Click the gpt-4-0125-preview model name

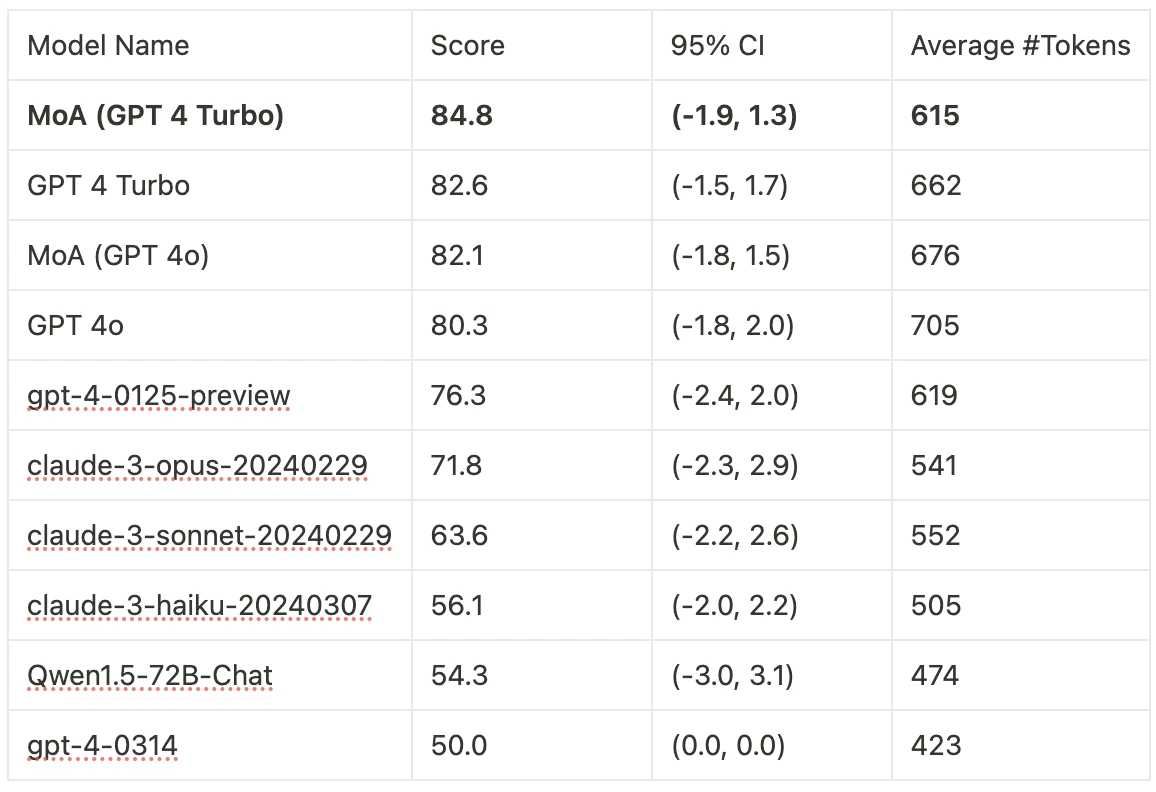point(158,396)
